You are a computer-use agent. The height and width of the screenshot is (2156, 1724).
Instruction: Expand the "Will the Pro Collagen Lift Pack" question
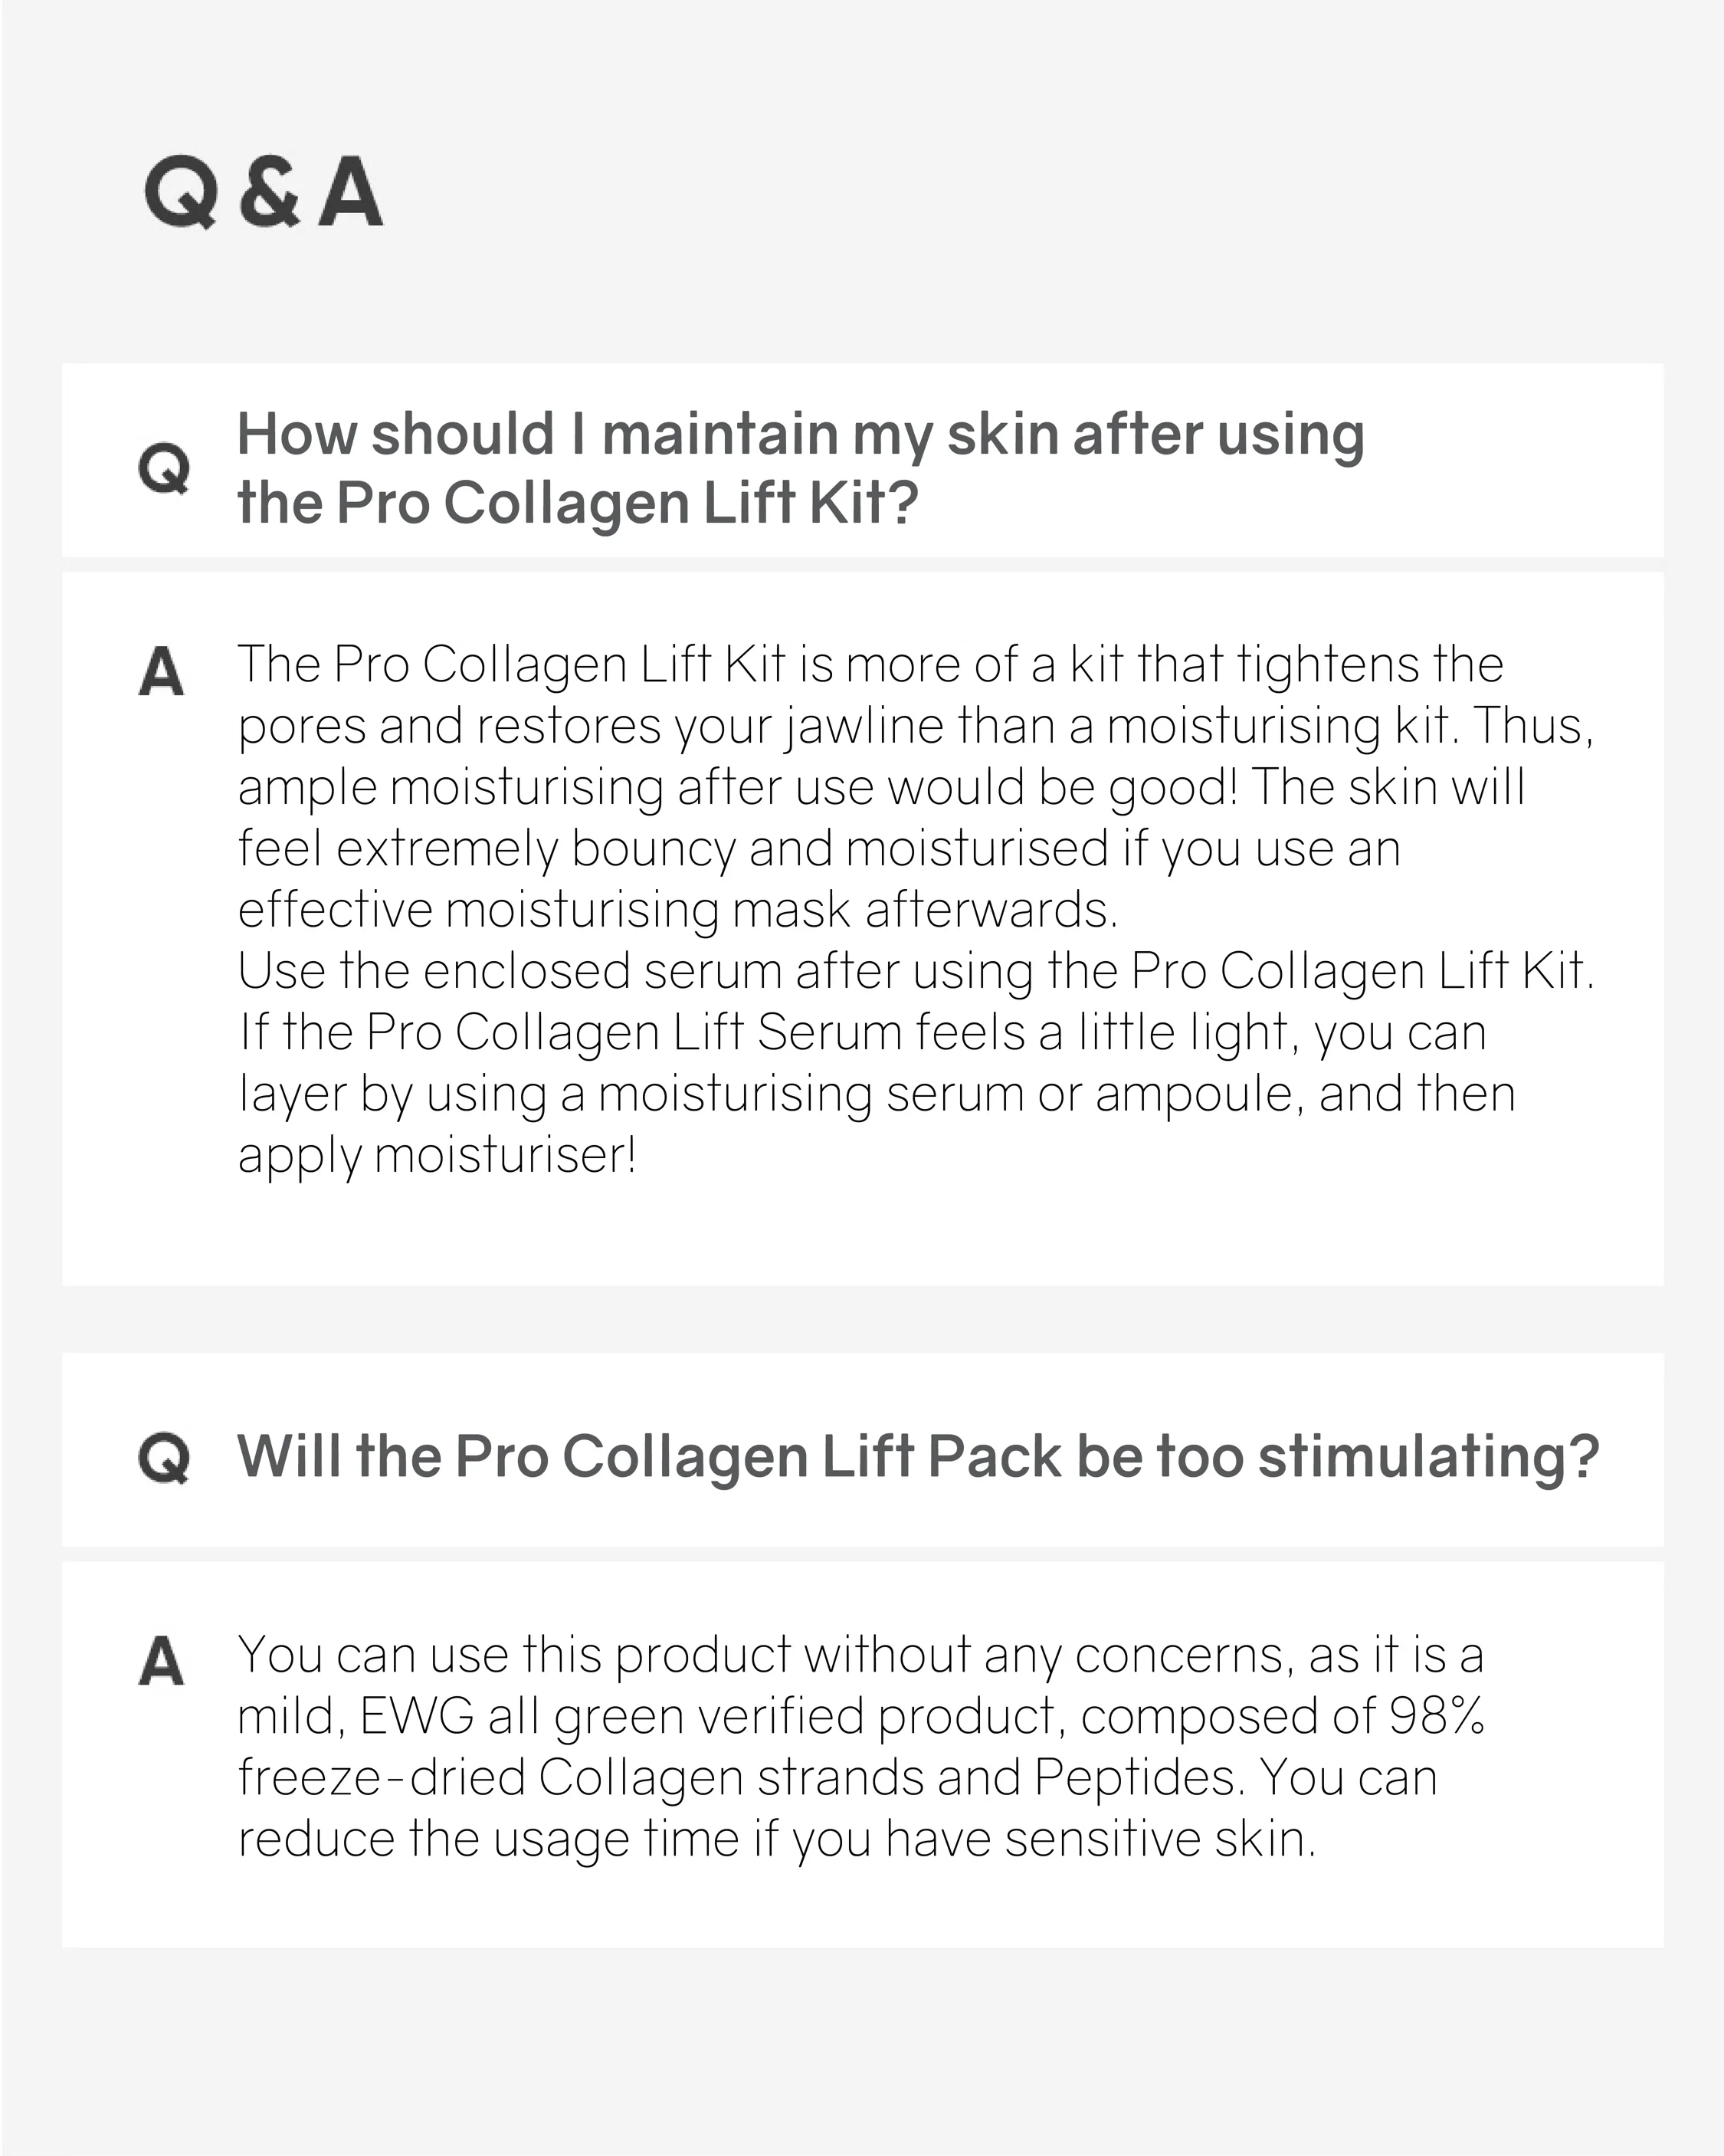point(863,1450)
